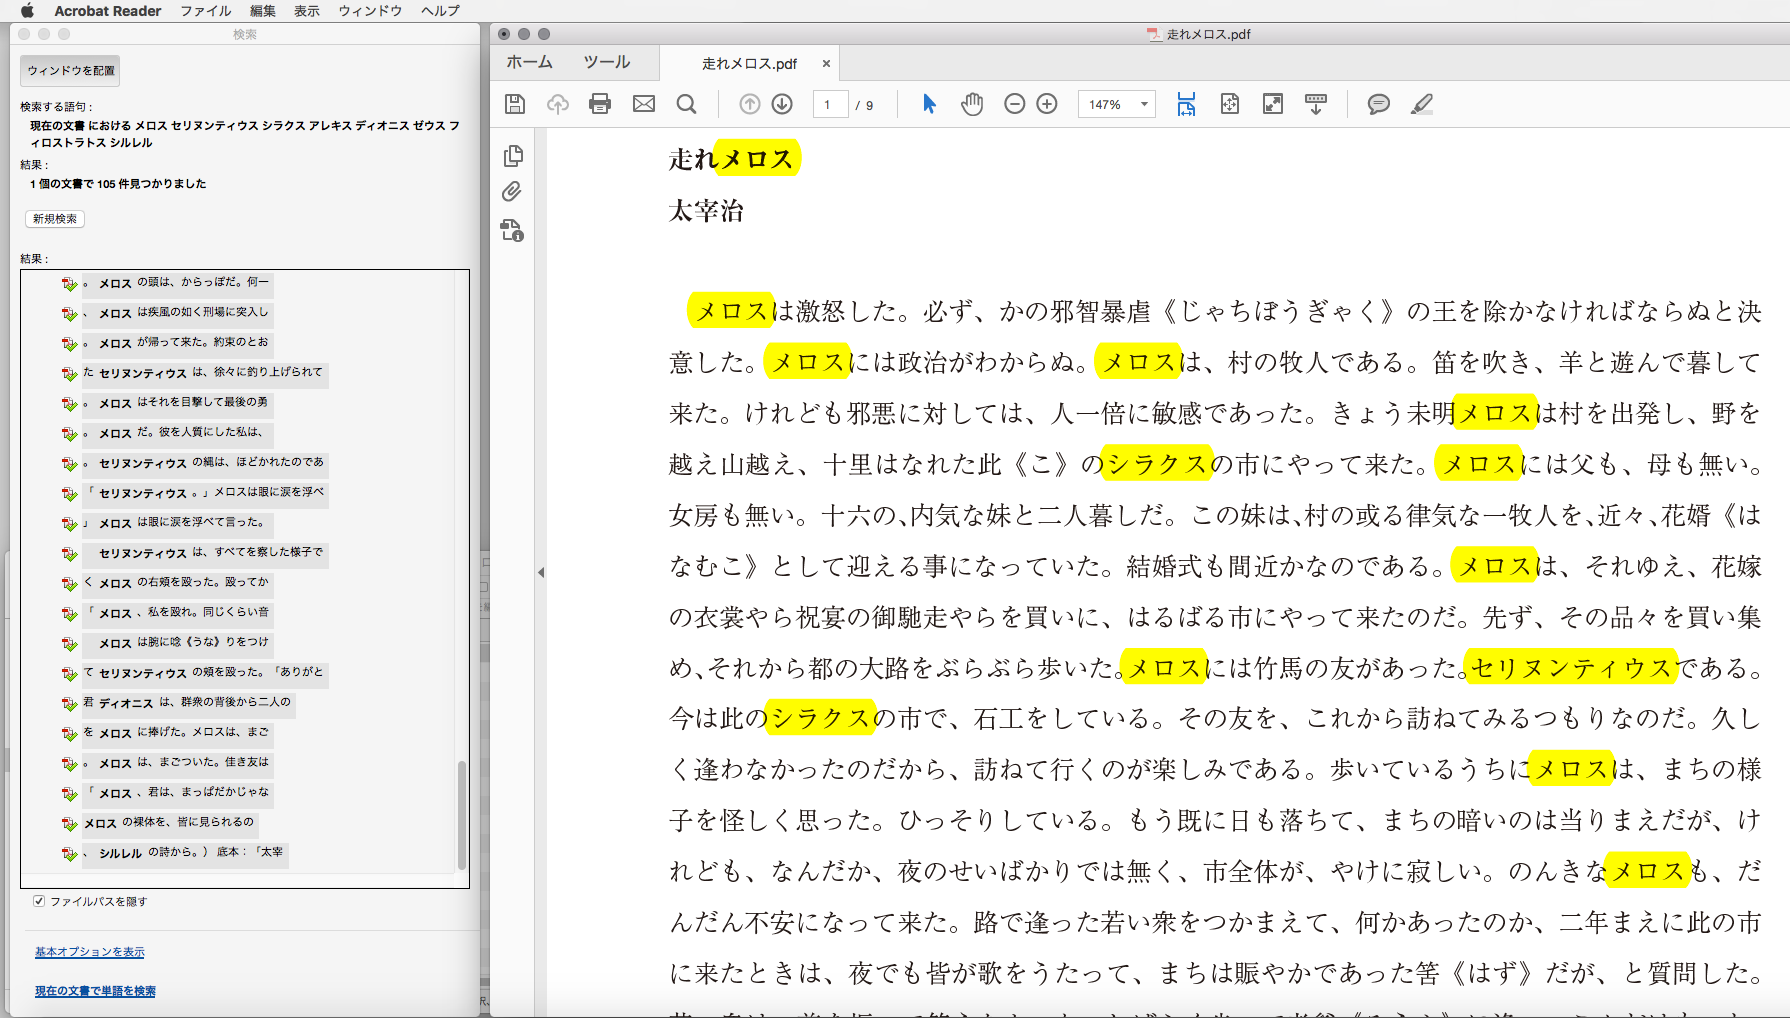The image size is (1790, 1018).
Task: Click the page number input field
Action: pos(830,104)
